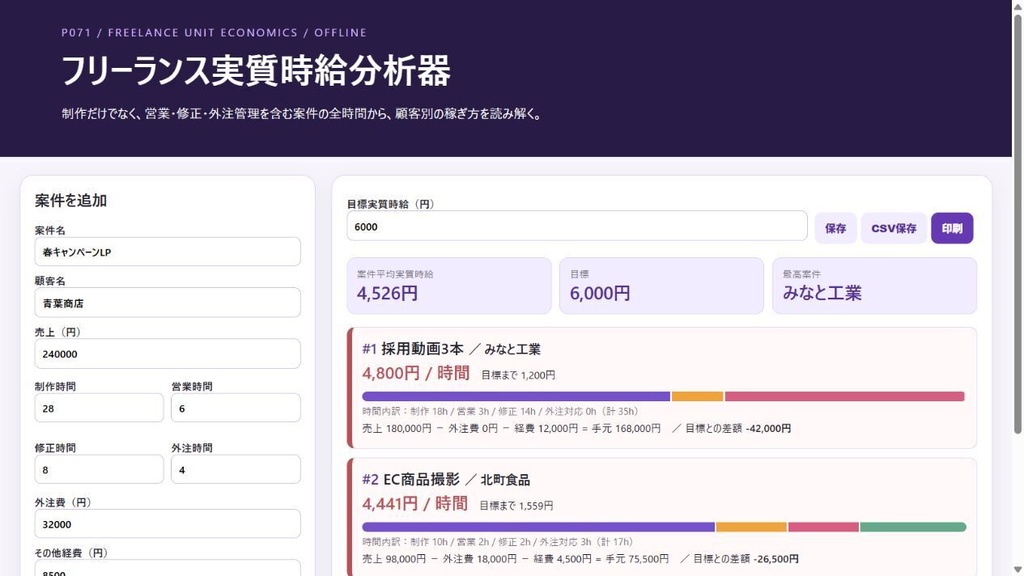Click purple 制作 segment of #1 time bar

click(516, 396)
